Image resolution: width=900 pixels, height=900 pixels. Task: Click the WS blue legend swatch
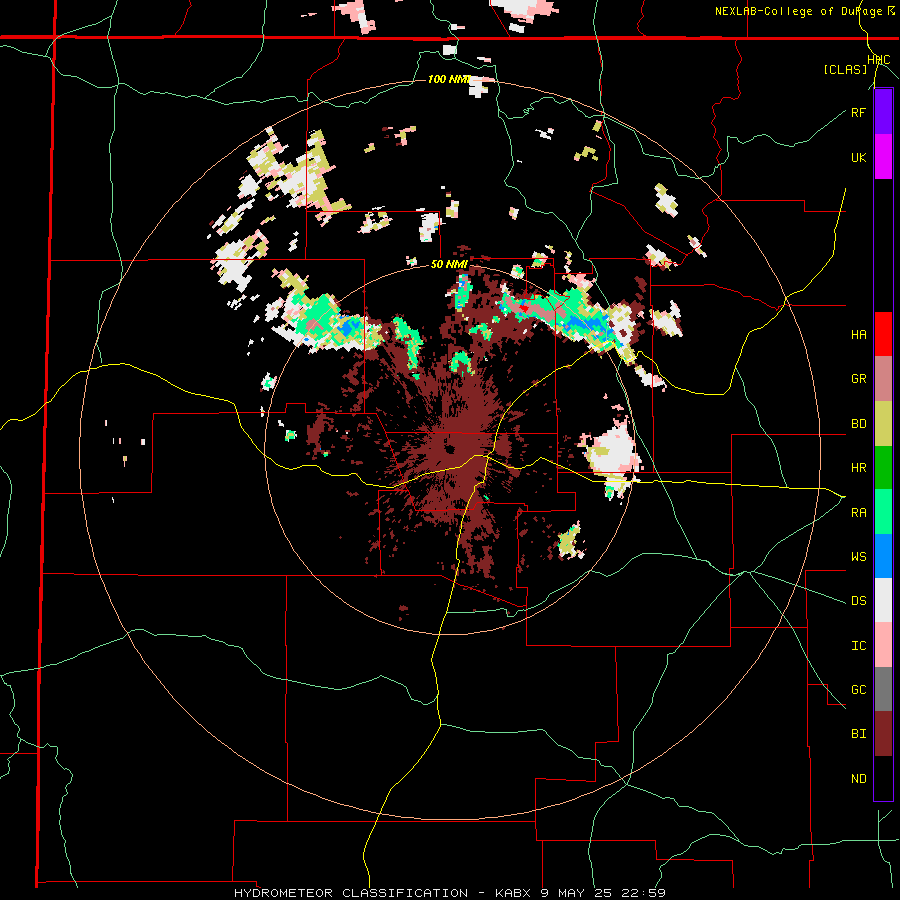click(883, 556)
